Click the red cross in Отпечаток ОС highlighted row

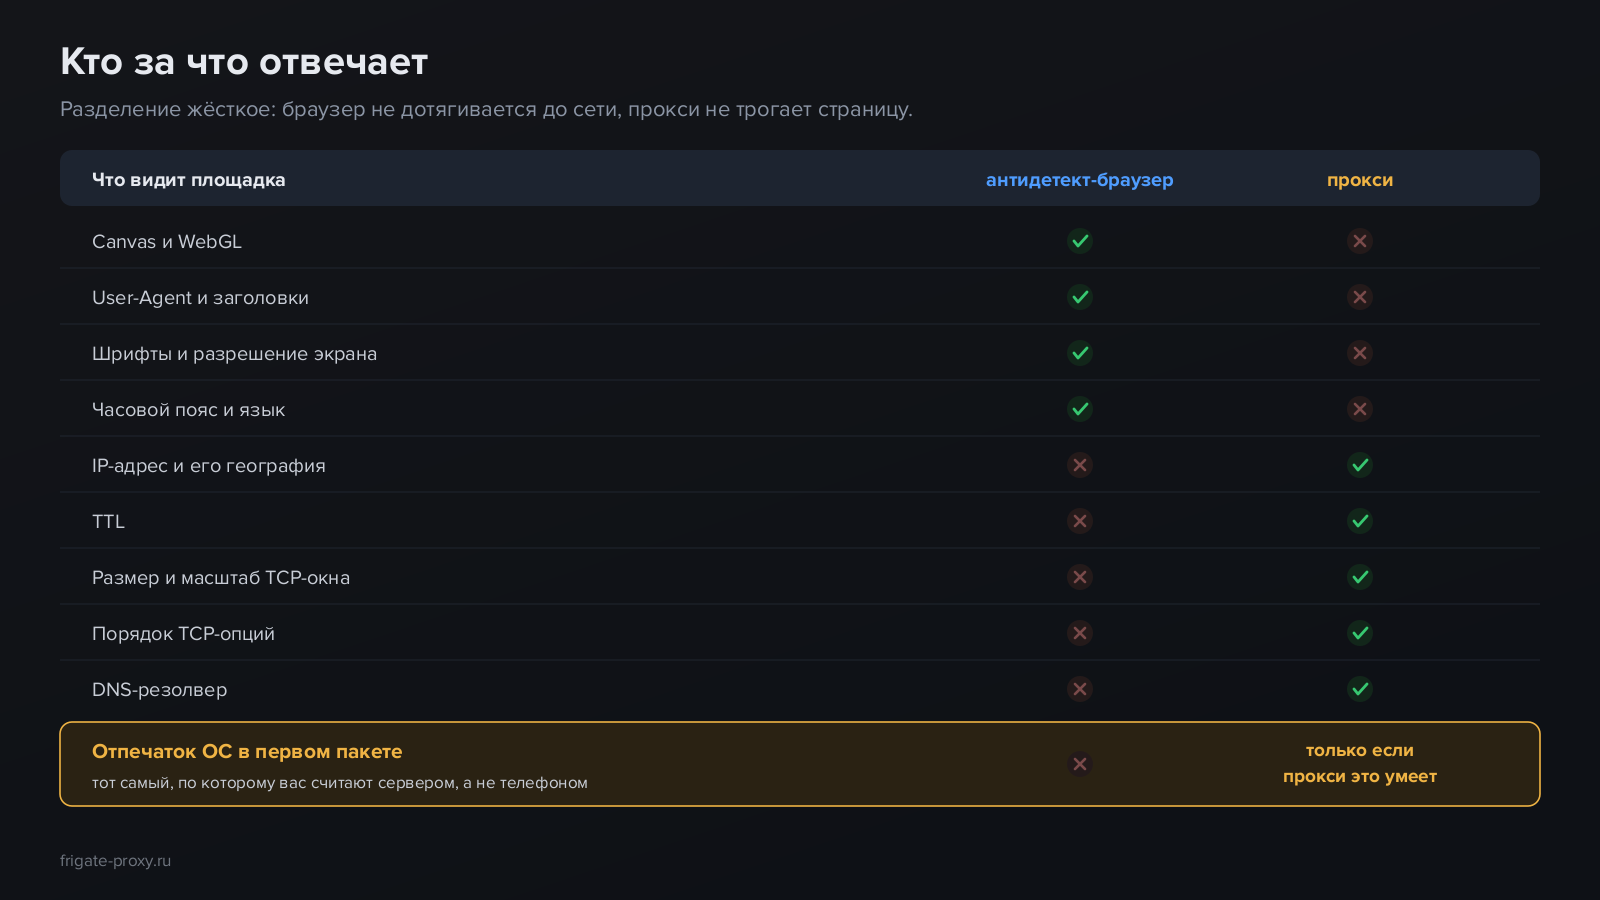(1080, 764)
